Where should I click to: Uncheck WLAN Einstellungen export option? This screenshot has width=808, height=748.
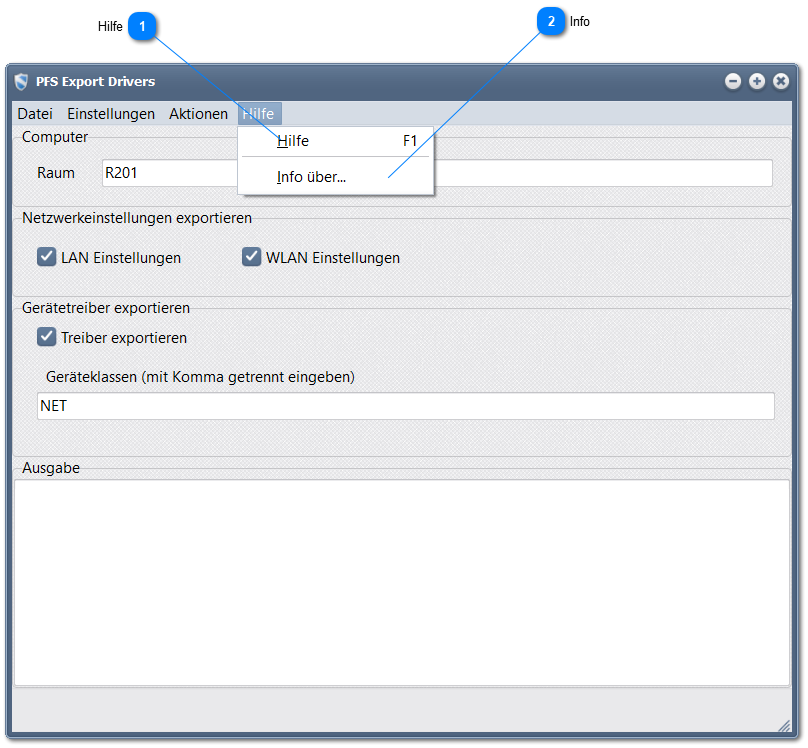point(251,257)
